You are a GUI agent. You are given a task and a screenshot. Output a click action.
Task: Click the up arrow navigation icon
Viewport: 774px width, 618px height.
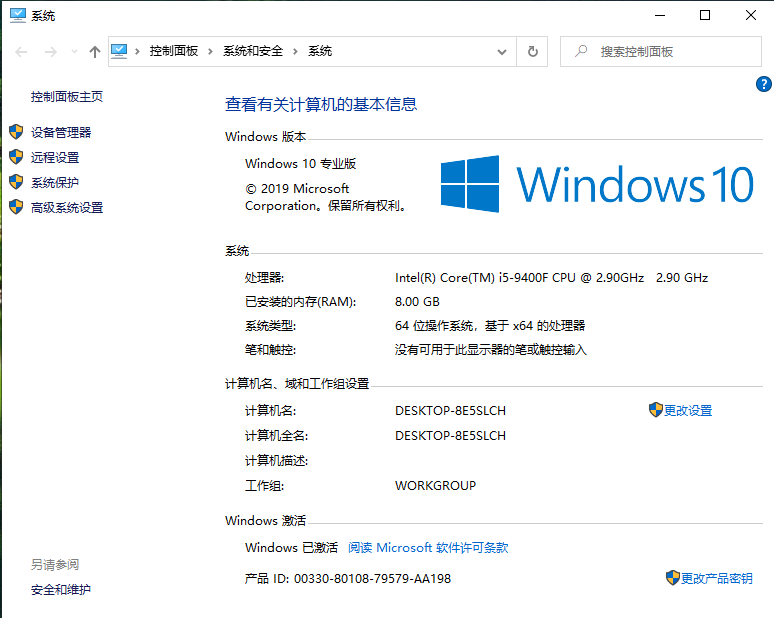95,52
